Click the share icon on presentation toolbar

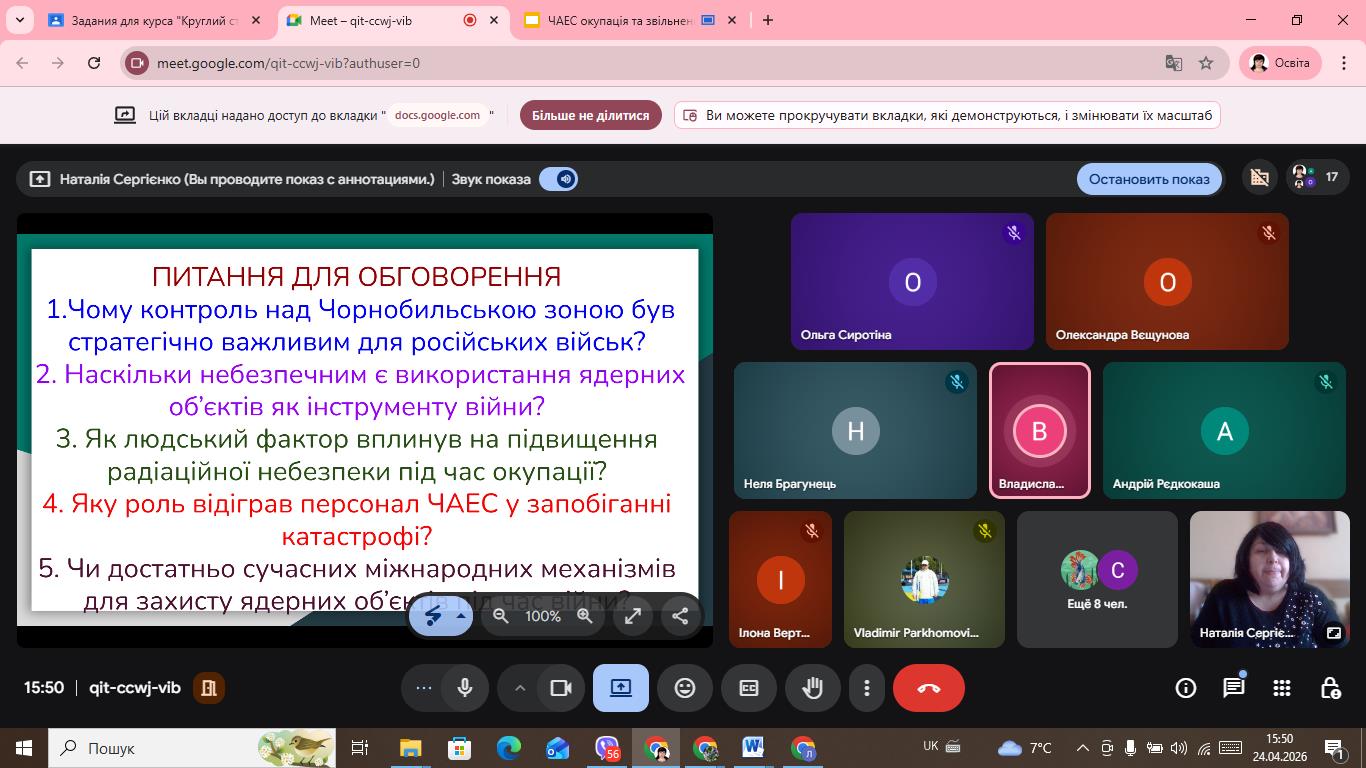tap(680, 616)
